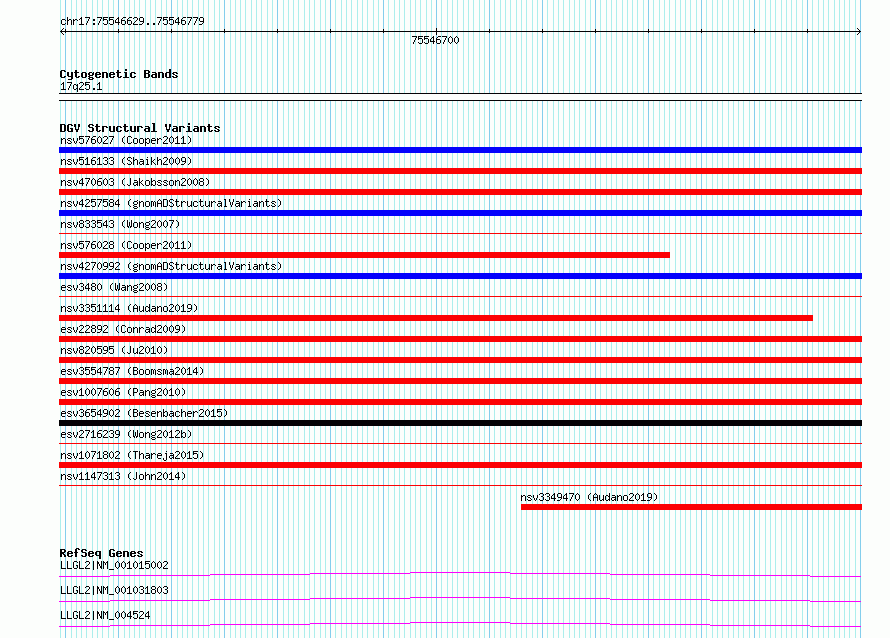890x638 pixels.
Task: Open the esv3654902 (Besenbacher2015) label
Action: click(x=144, y=413)
